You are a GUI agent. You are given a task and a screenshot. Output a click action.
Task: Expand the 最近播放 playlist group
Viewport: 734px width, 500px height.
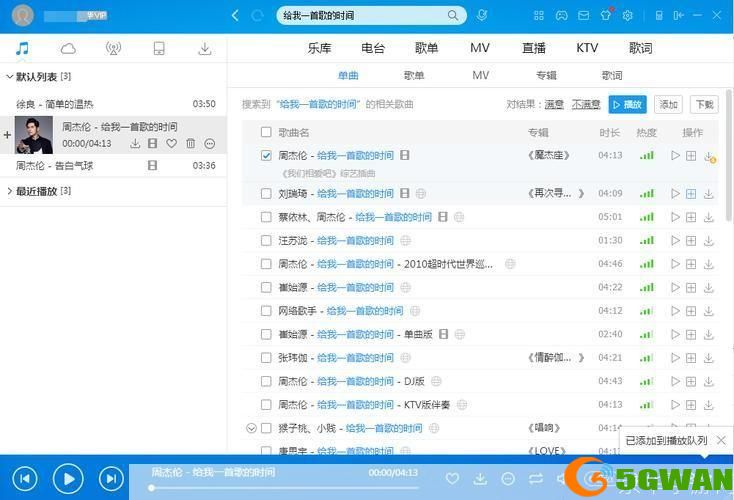coord(9,191)
